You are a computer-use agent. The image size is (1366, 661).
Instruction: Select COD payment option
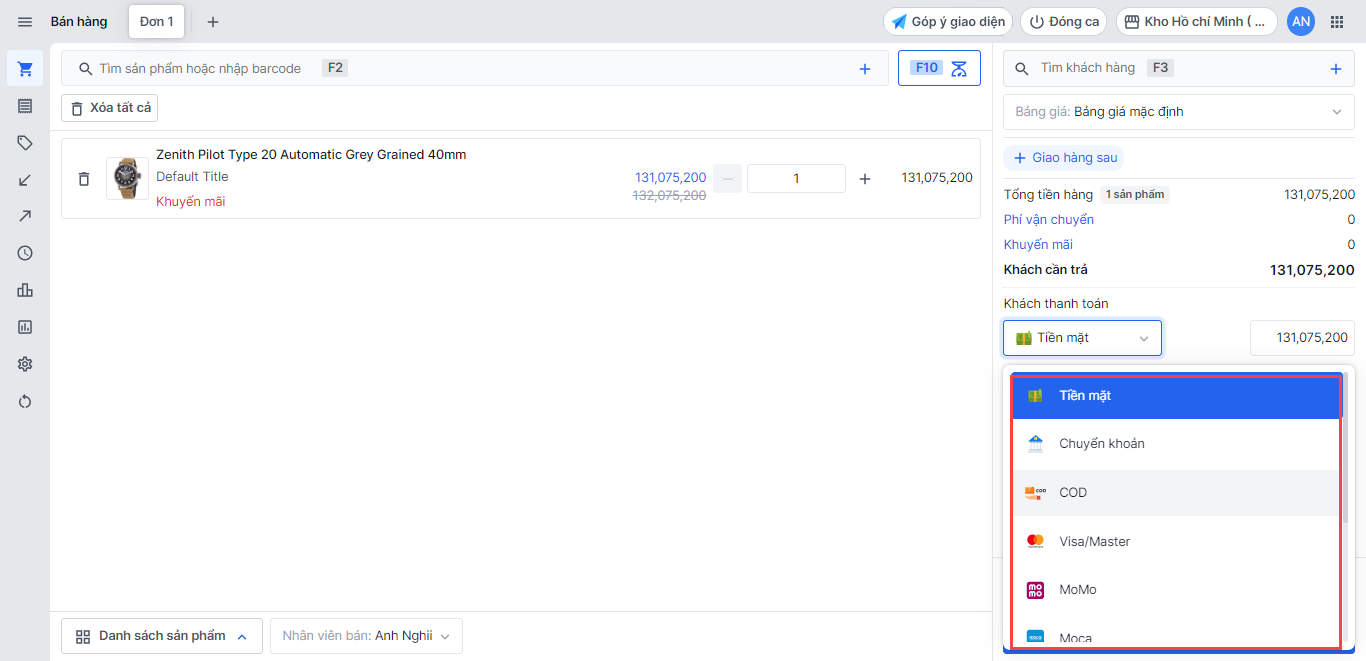1176,493
